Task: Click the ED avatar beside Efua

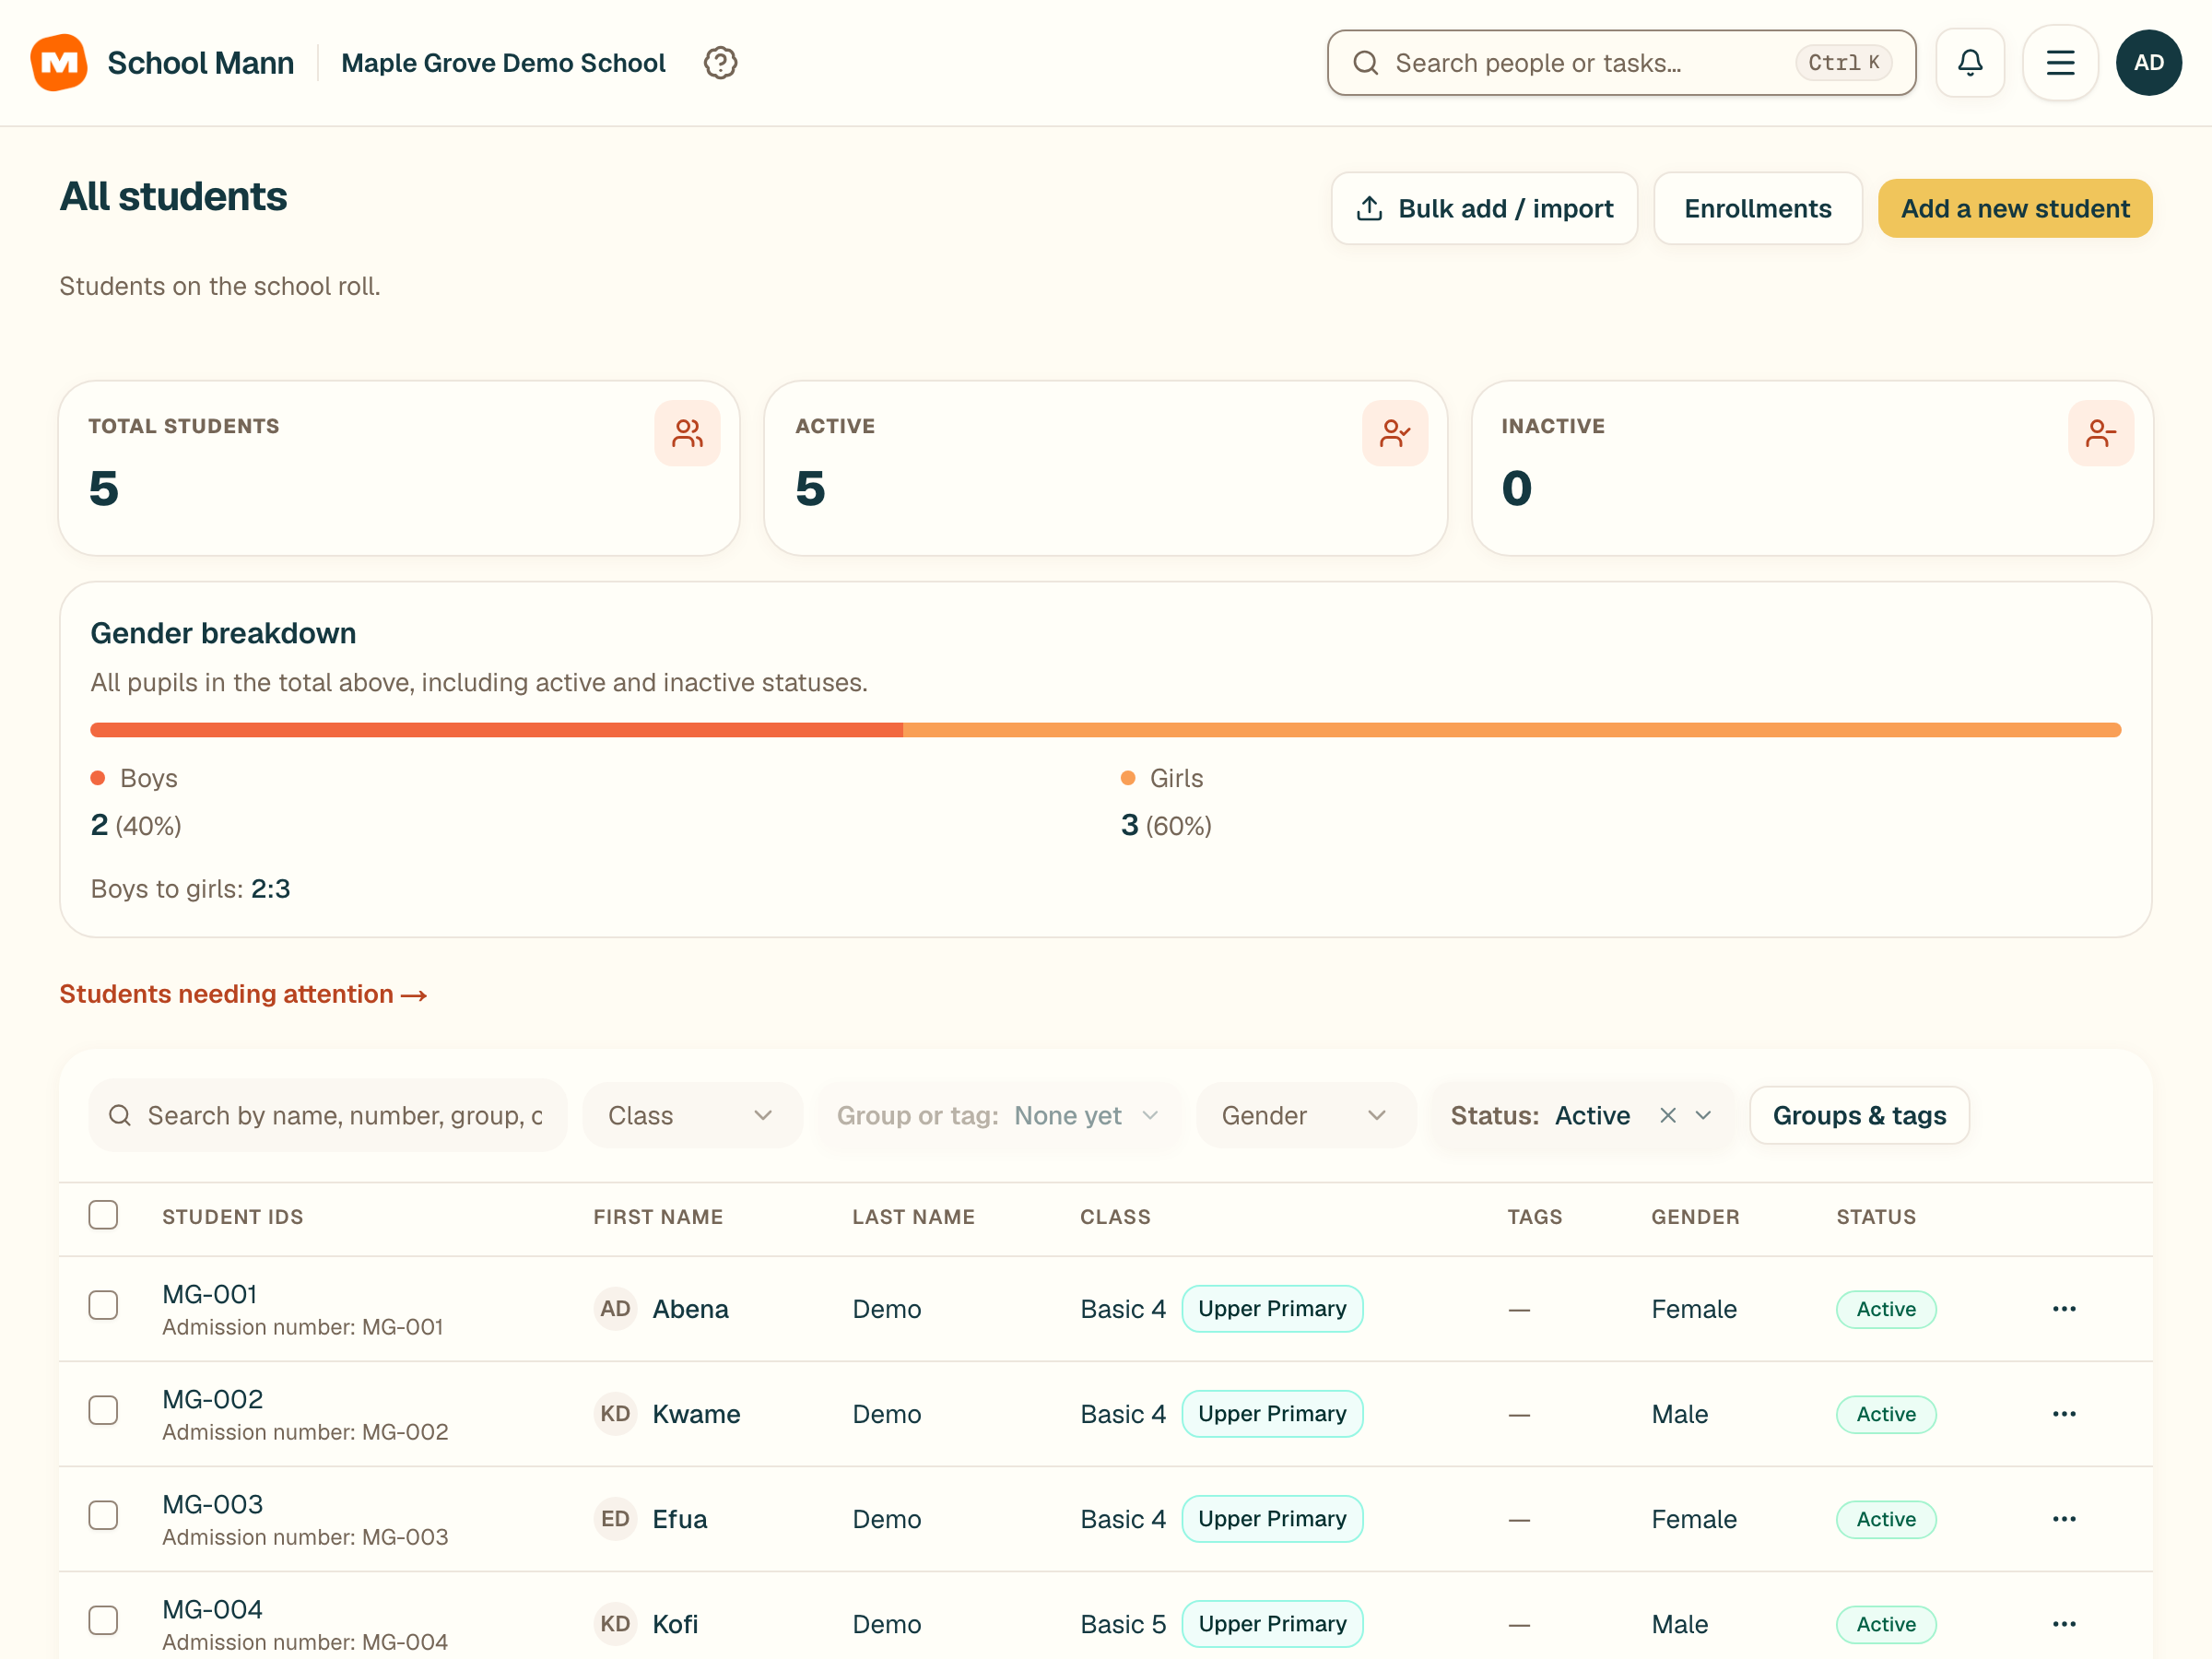Action: pyautogui.click(x=615, y=1519)
